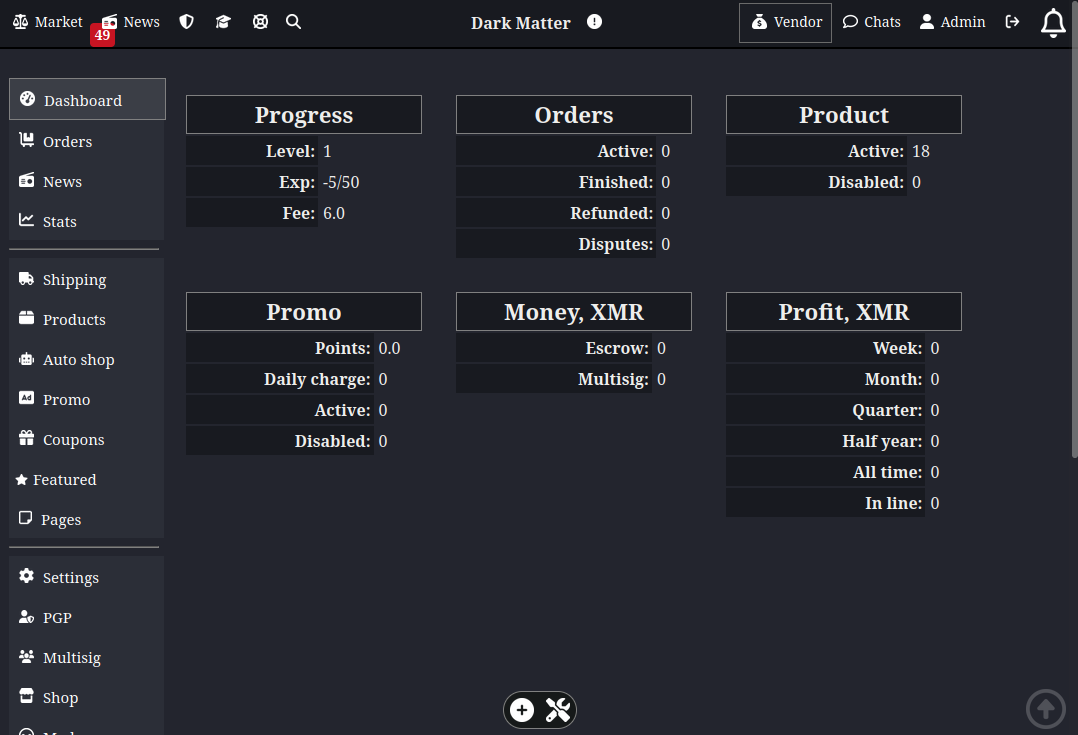Click the Dark Matter site title
1078x735 pixels.
pos(520,23)
